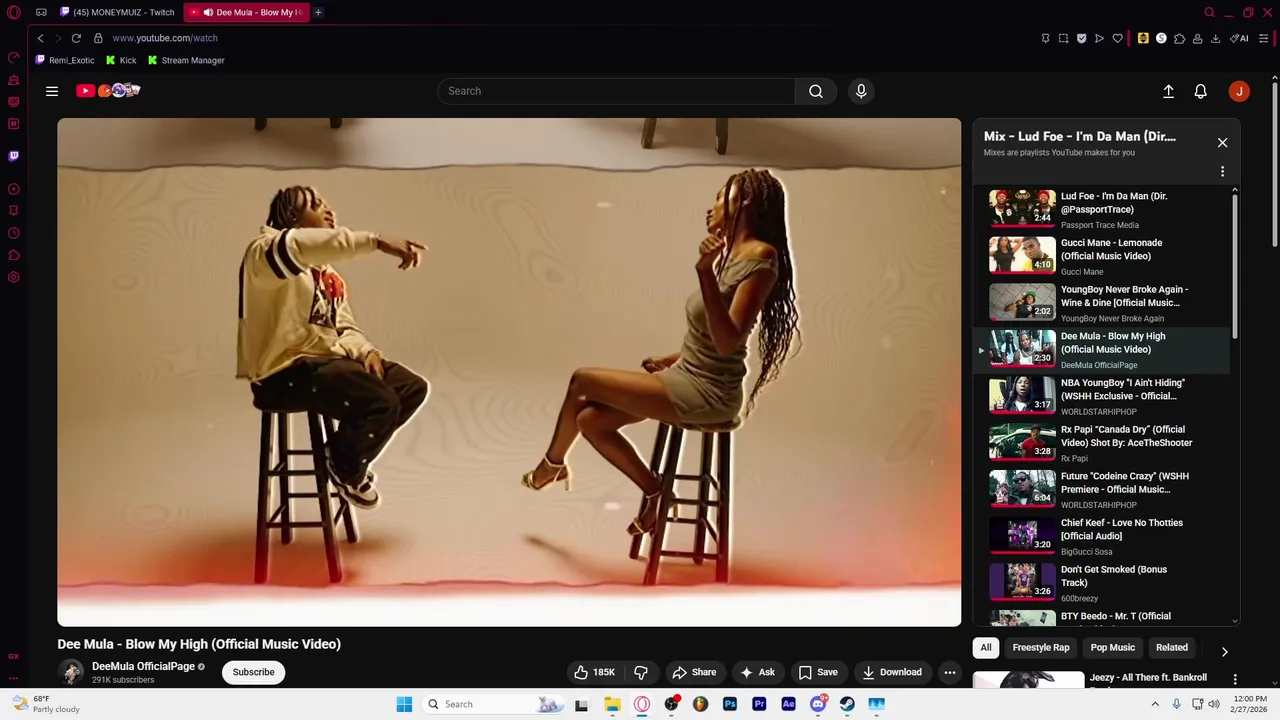Click the Twitch sidebar icon
The width and height of the screenshot is (1280, 720).
(13, 156)
